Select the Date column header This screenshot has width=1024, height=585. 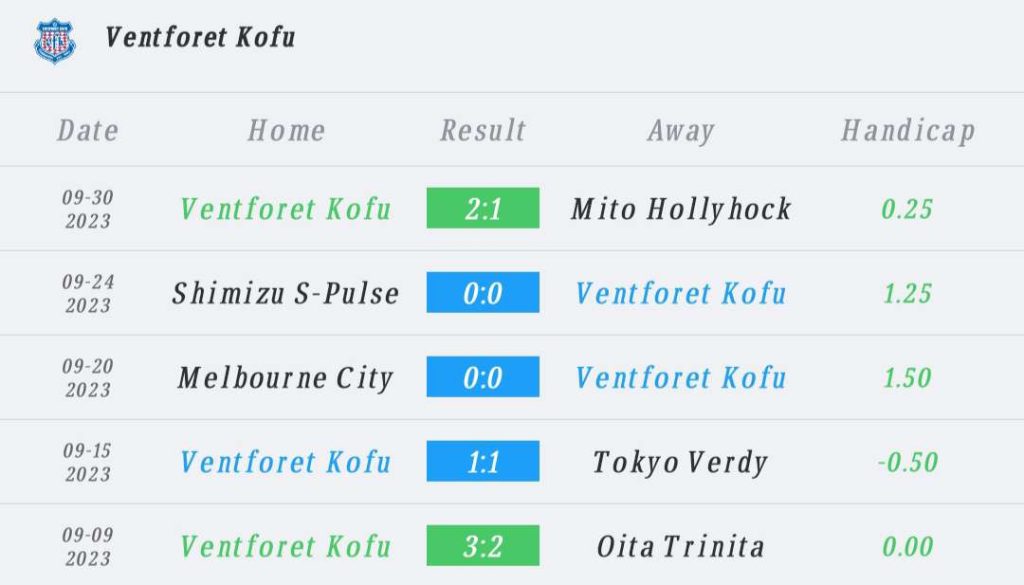pos(88,131)
